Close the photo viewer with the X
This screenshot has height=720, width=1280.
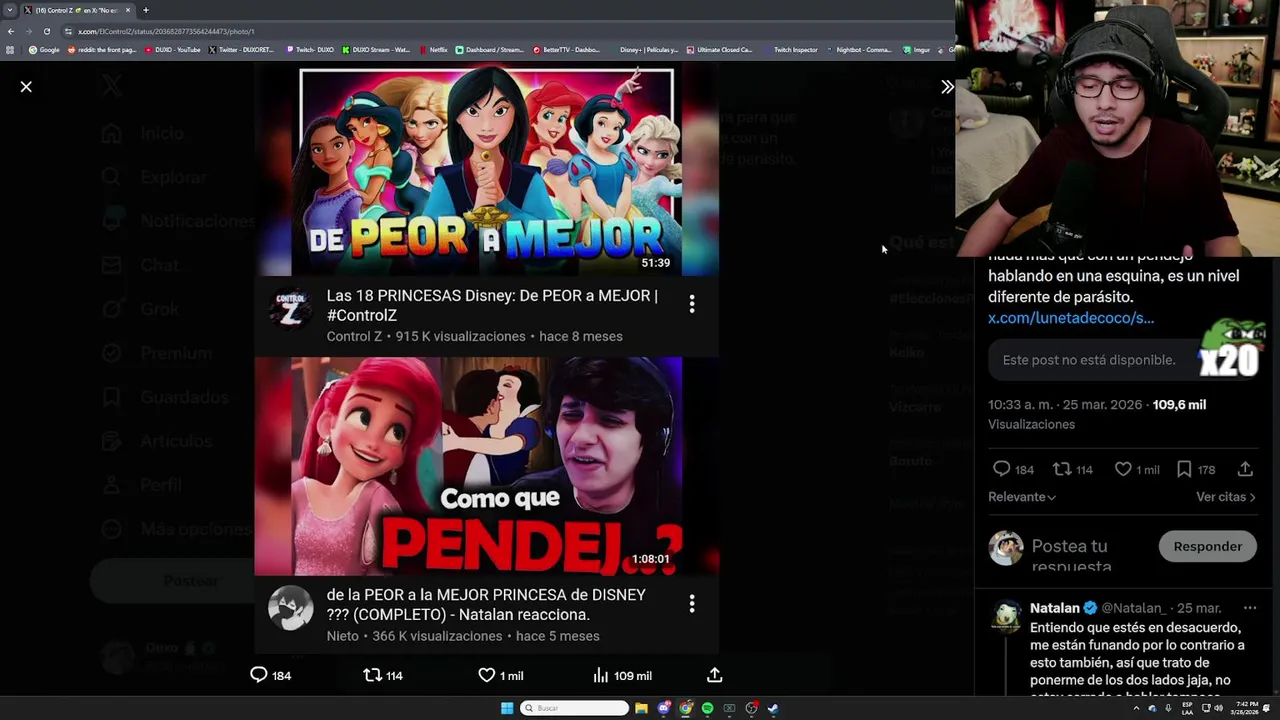[x=26, y=87]
